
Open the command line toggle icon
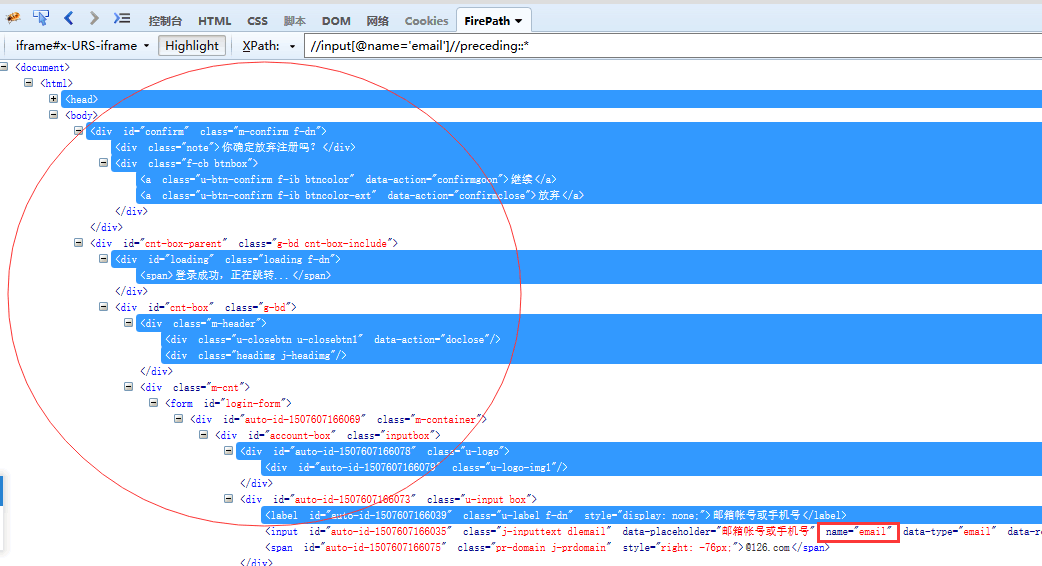pos(122,18)
